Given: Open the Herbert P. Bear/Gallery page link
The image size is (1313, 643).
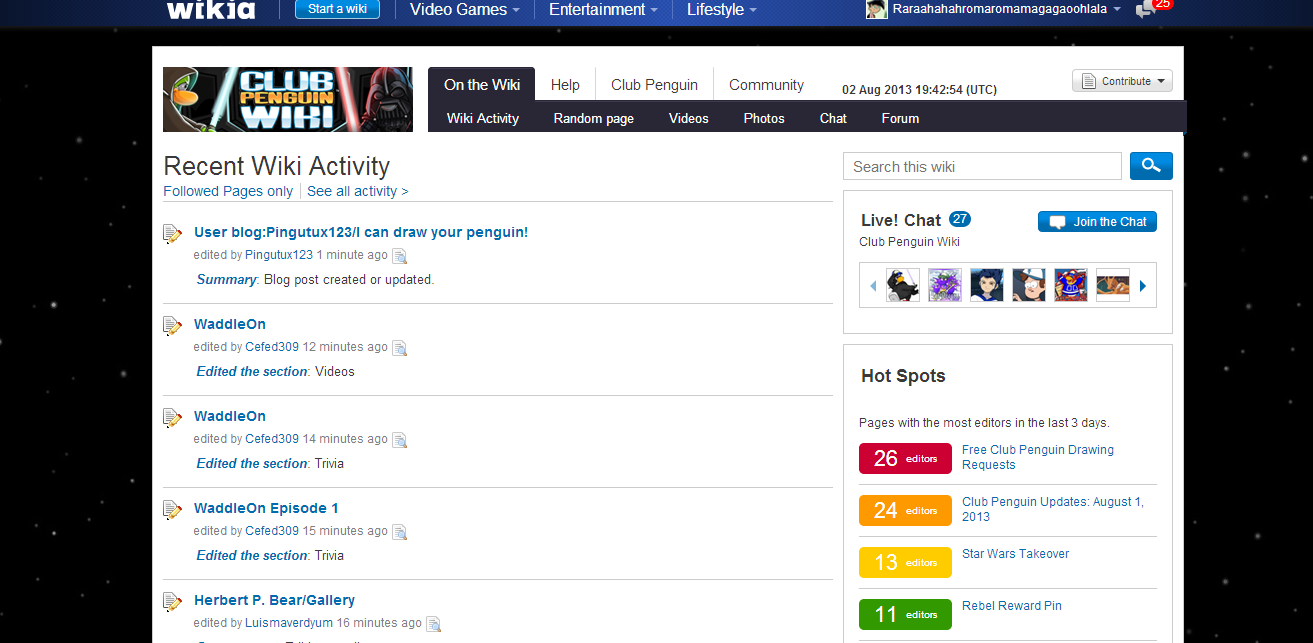Looking at the screenshot, I should click(x=274, y=600).
